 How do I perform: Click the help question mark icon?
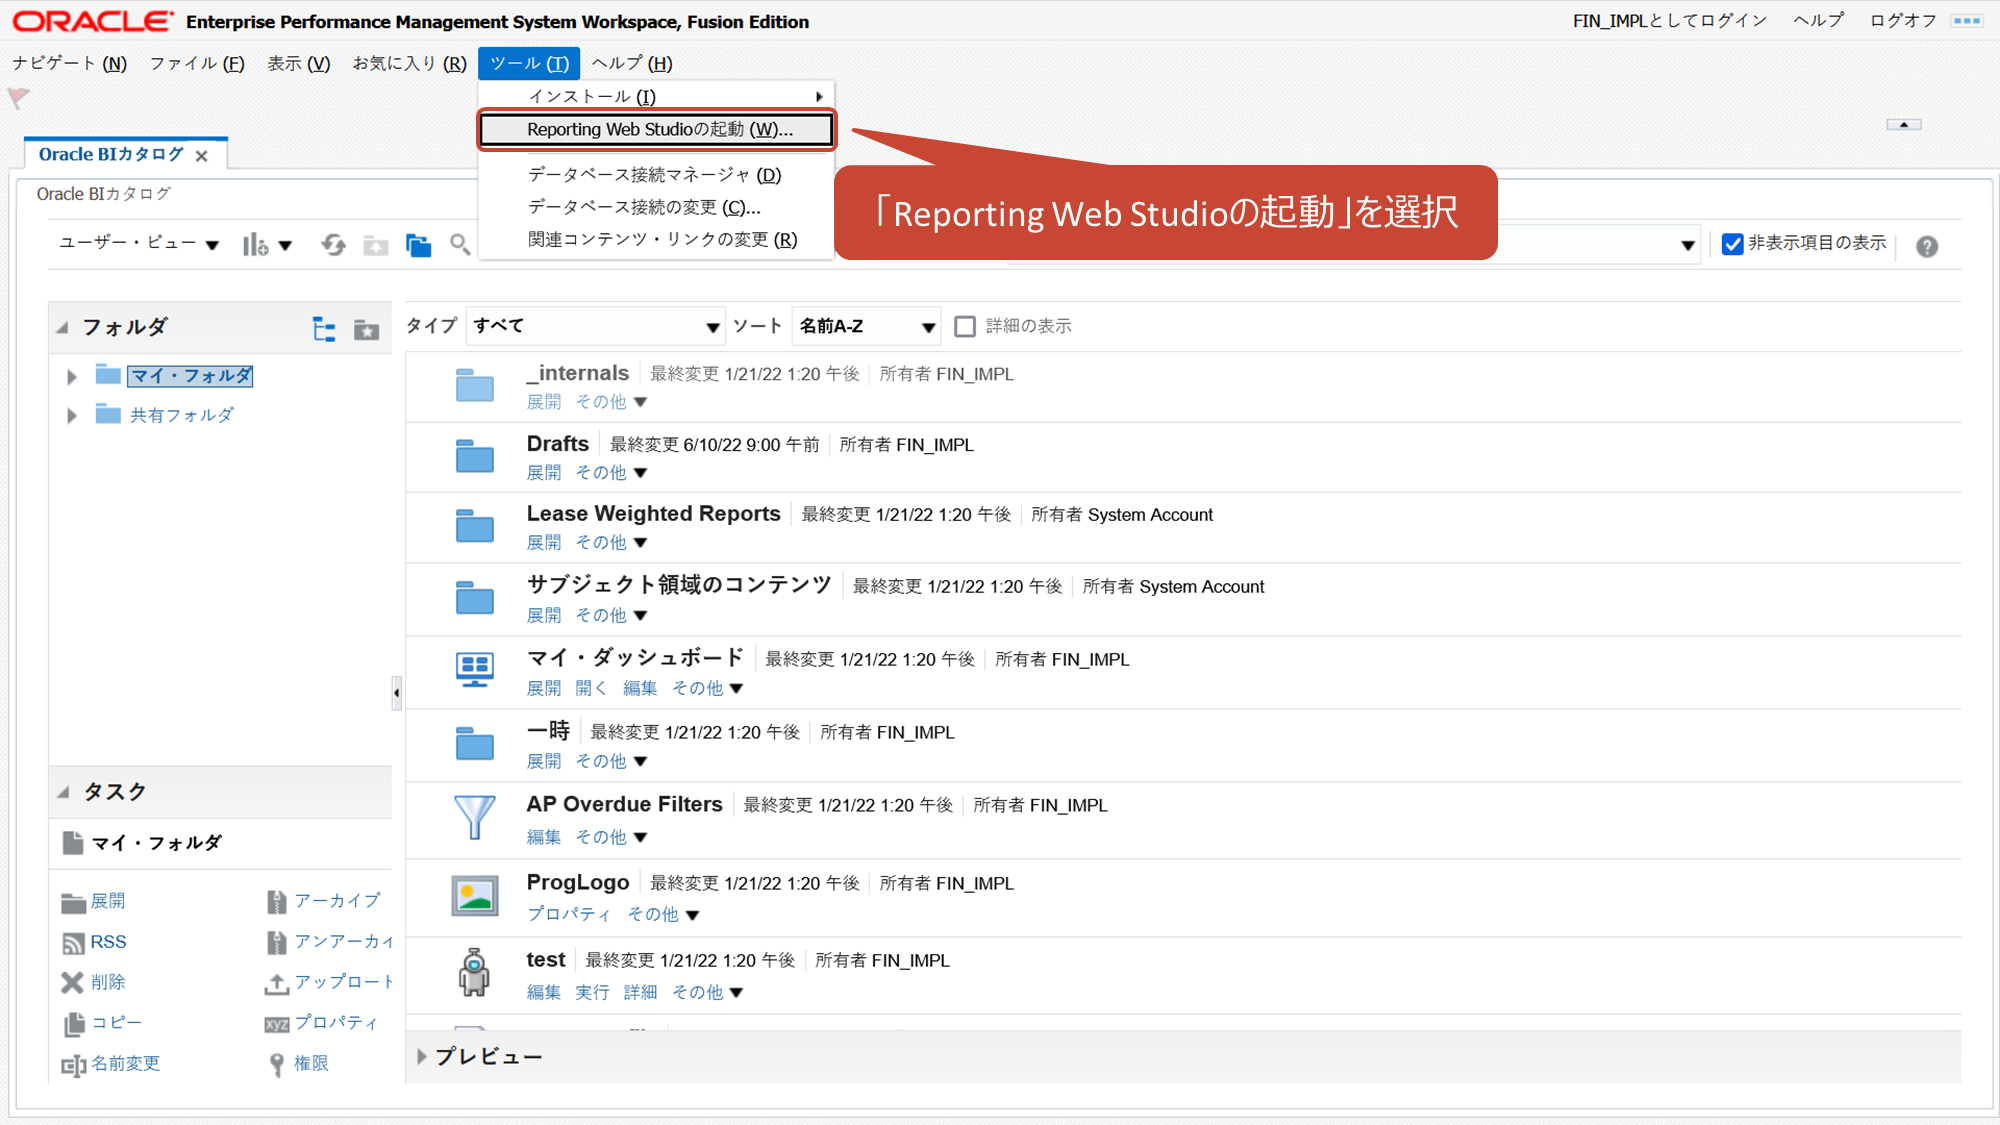pos(1926,246)
